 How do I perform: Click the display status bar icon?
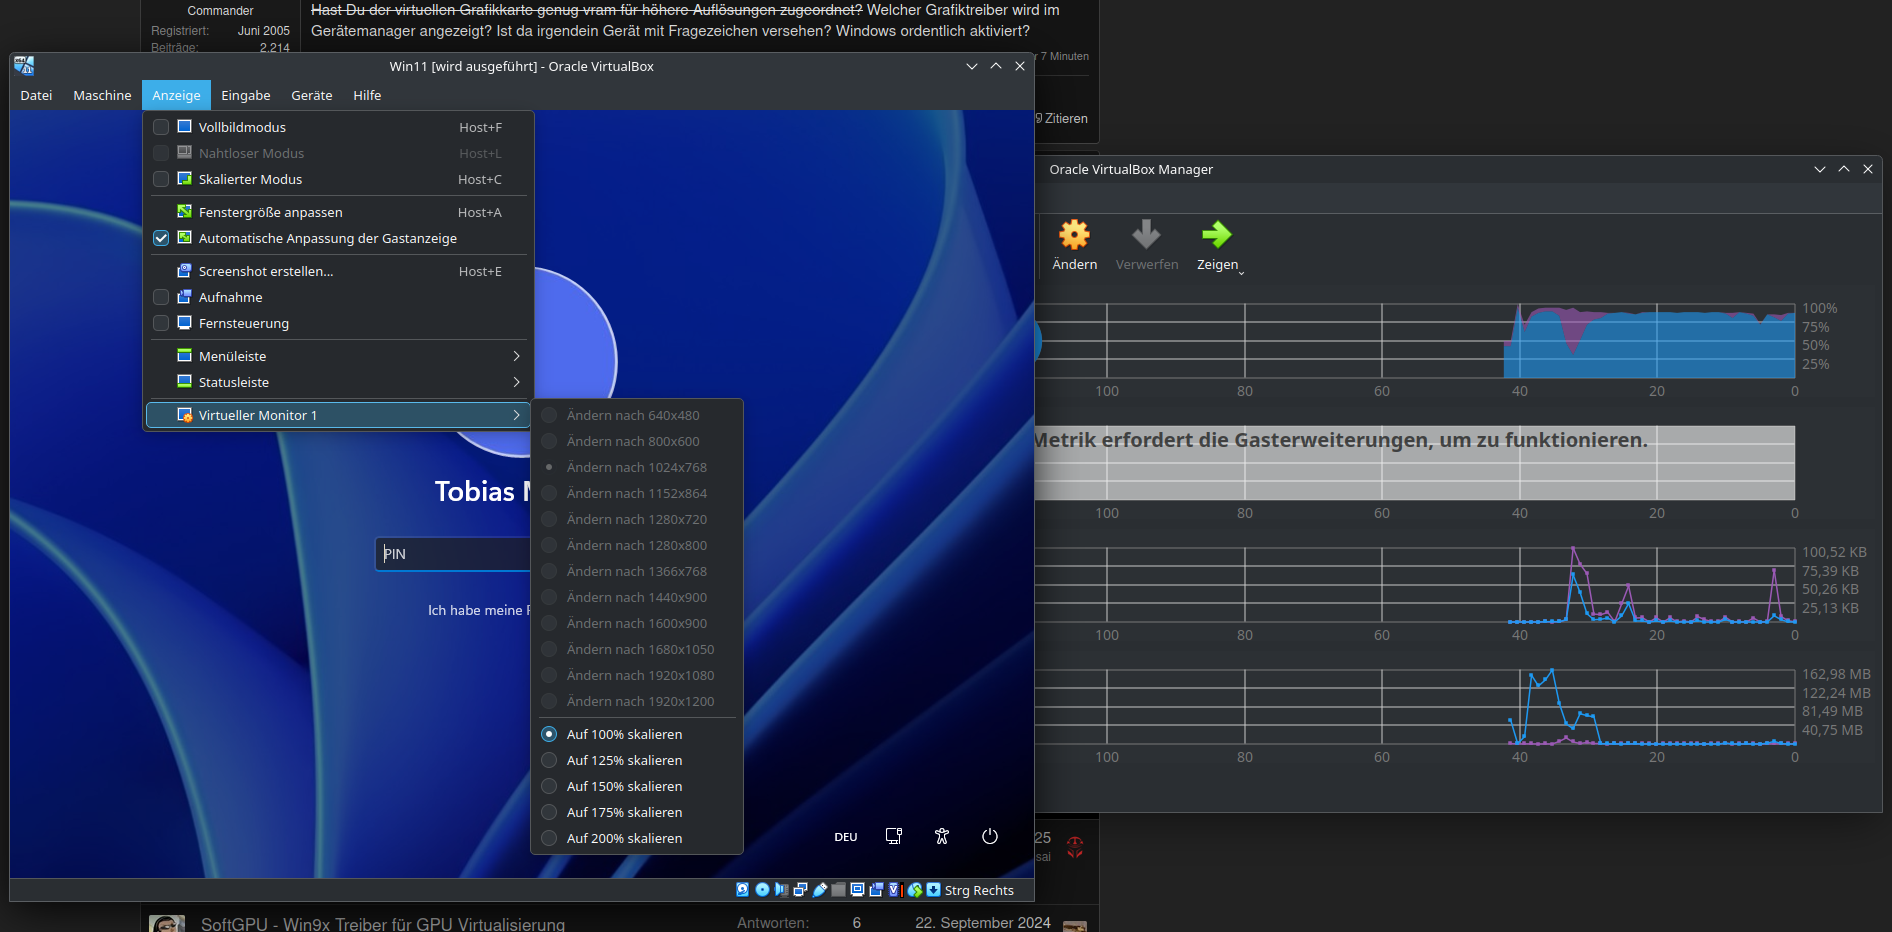coord(857,890)
